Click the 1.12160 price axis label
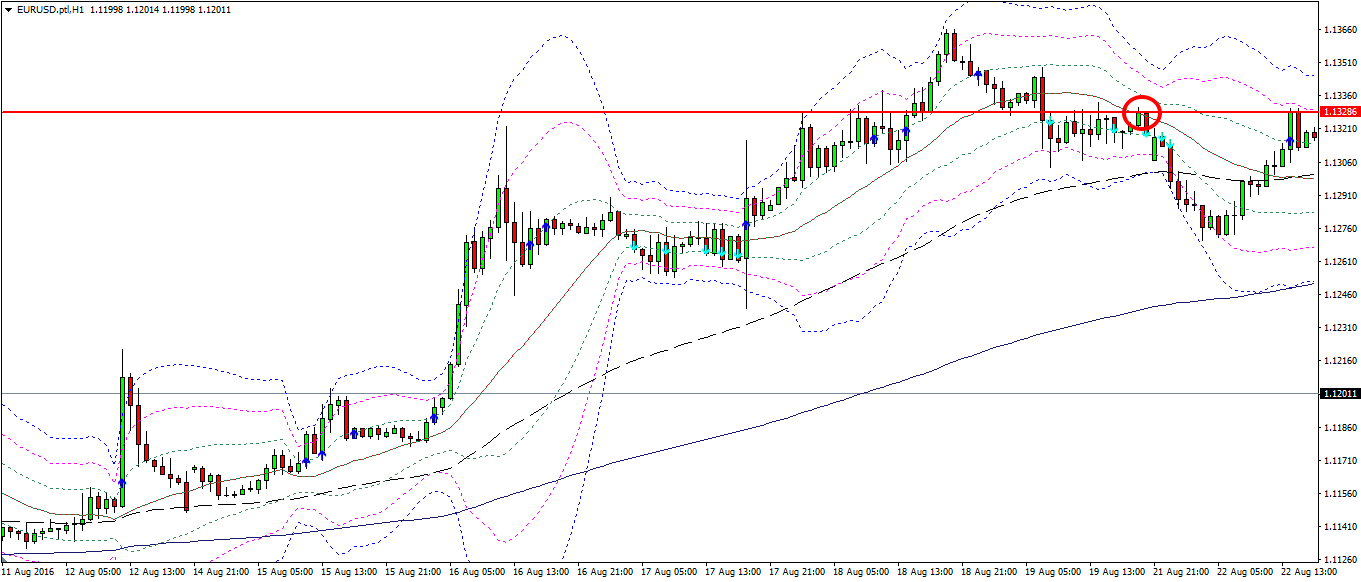The width and height of the screenshot is (1361, 582). pyautogui.click(x=1339, y=360)
